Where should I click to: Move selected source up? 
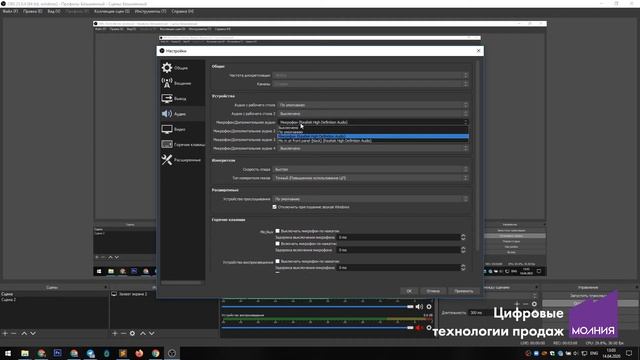143,333
